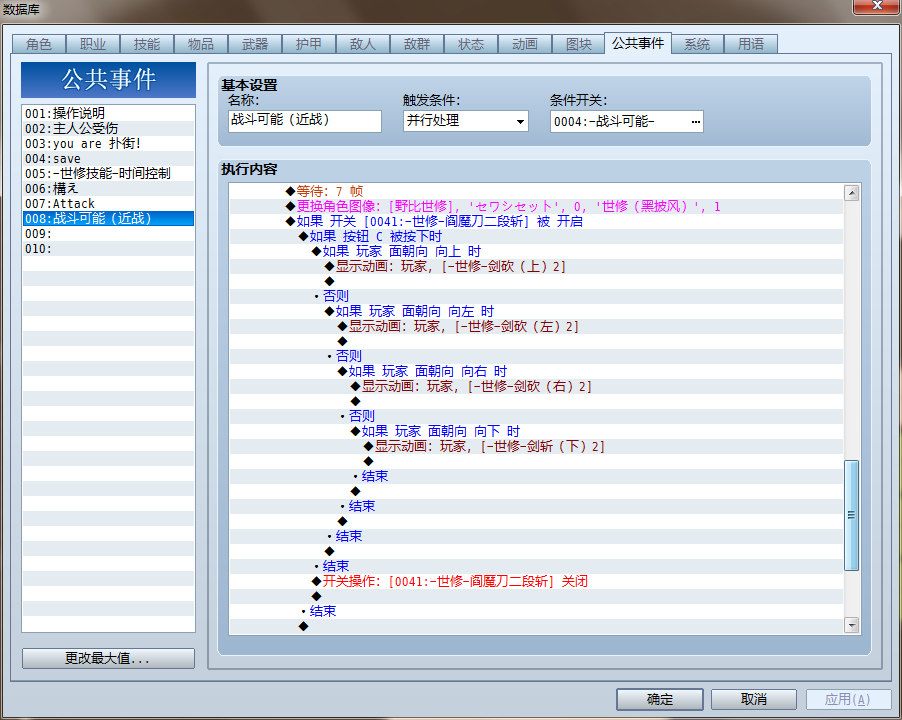Select the 如果 玩家 面朝向 向上 时 line
Image resolution: width=902 pixels, height=720 pixels.
(536, 251)
